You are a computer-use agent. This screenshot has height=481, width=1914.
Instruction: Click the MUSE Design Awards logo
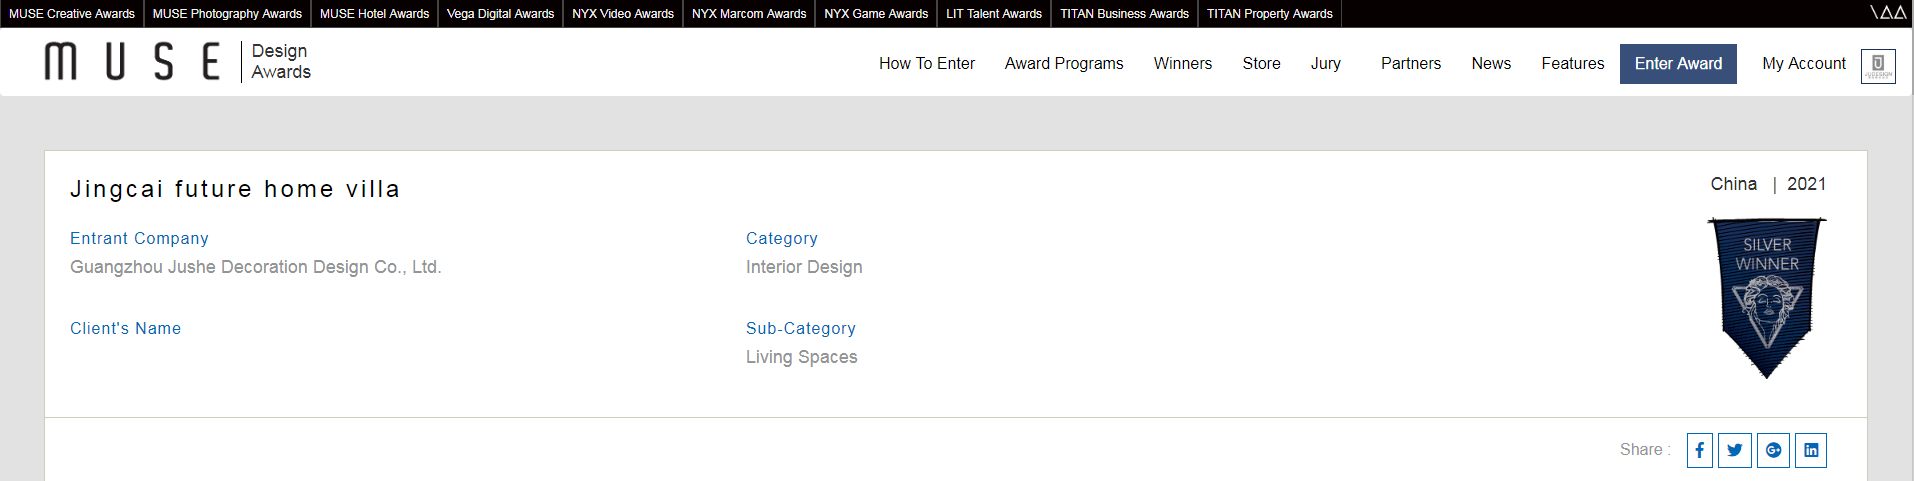tap(178, 62)
